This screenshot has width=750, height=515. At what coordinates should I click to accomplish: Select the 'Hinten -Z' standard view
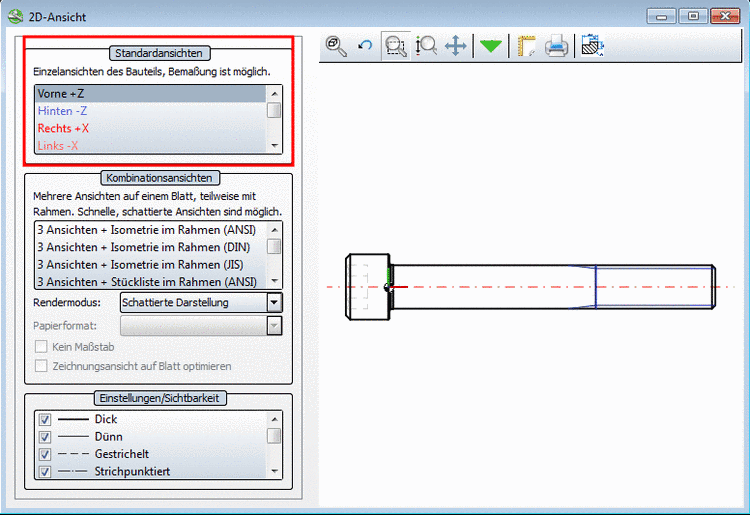(x=150, y=111)
